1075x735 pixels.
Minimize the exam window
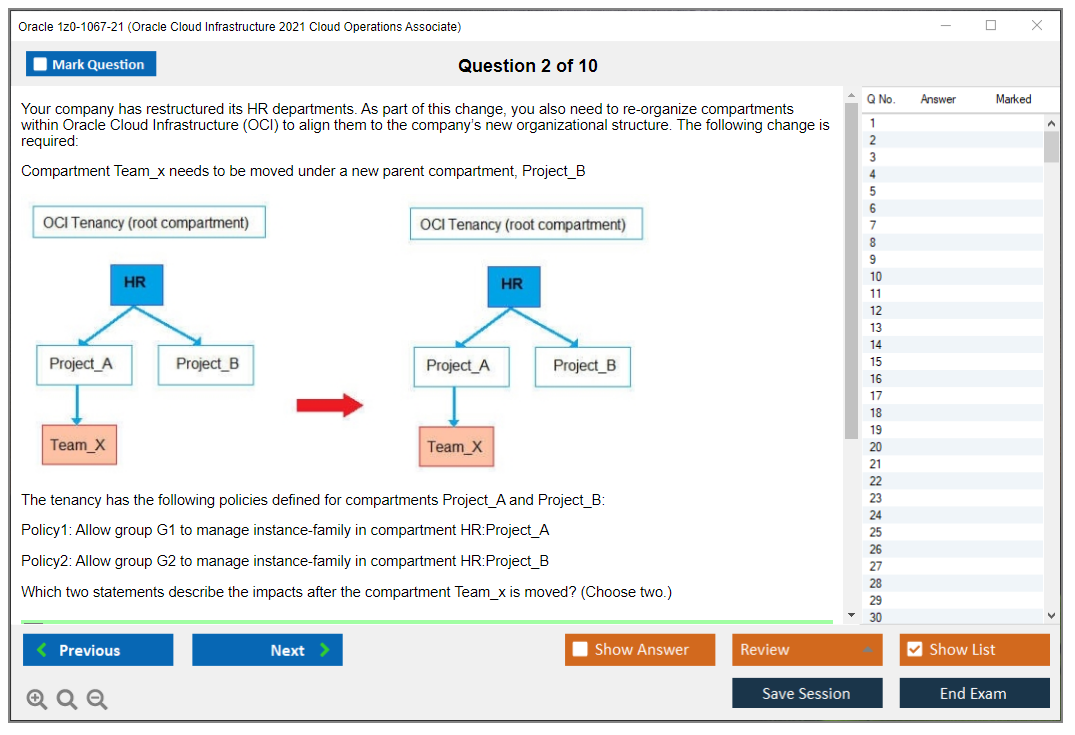pos(946,26)
